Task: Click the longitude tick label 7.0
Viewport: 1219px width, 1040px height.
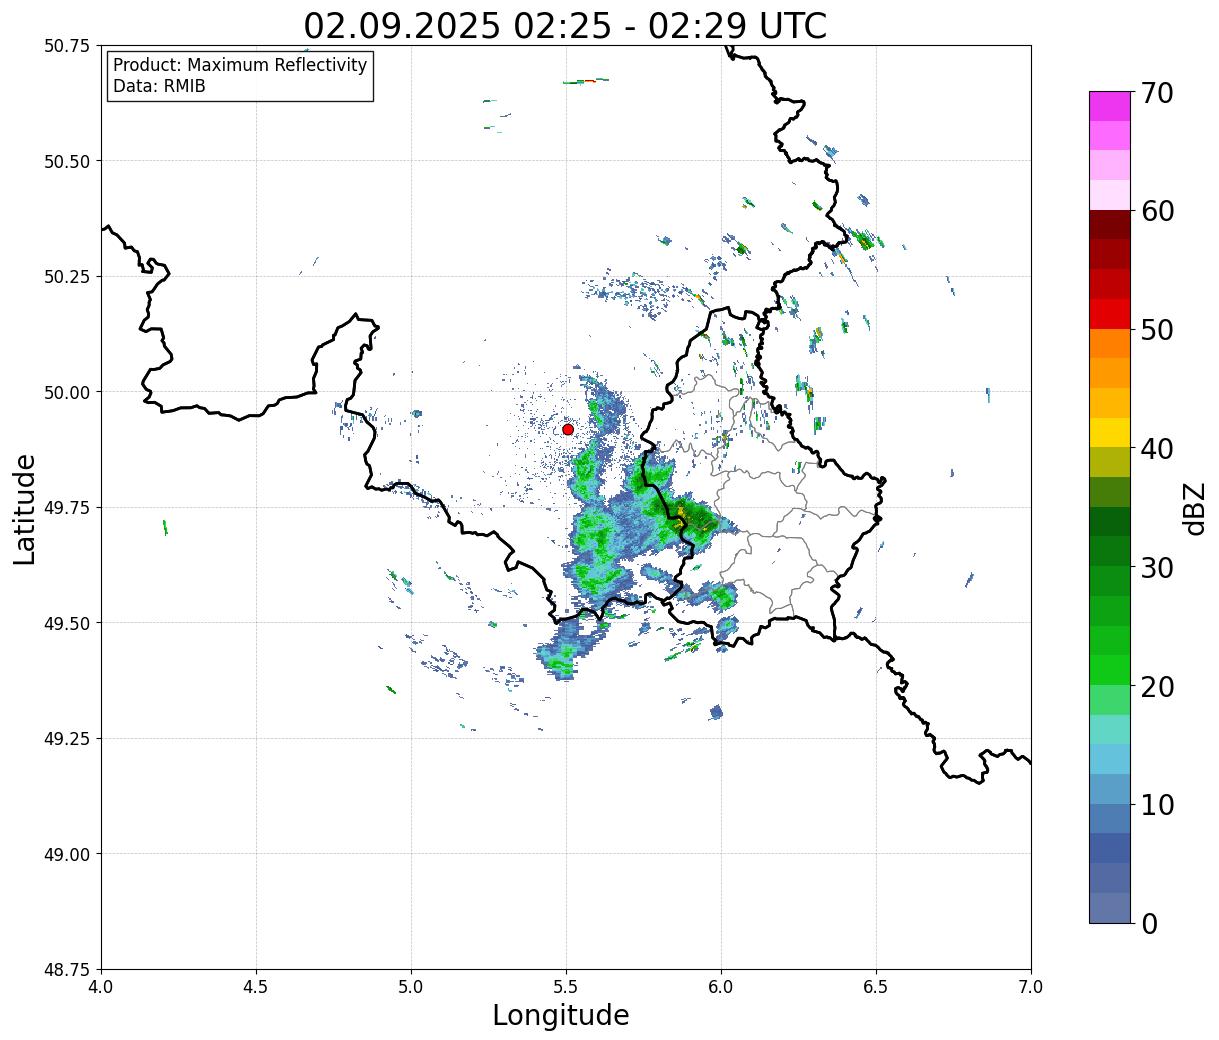Action: point(1031,987)
